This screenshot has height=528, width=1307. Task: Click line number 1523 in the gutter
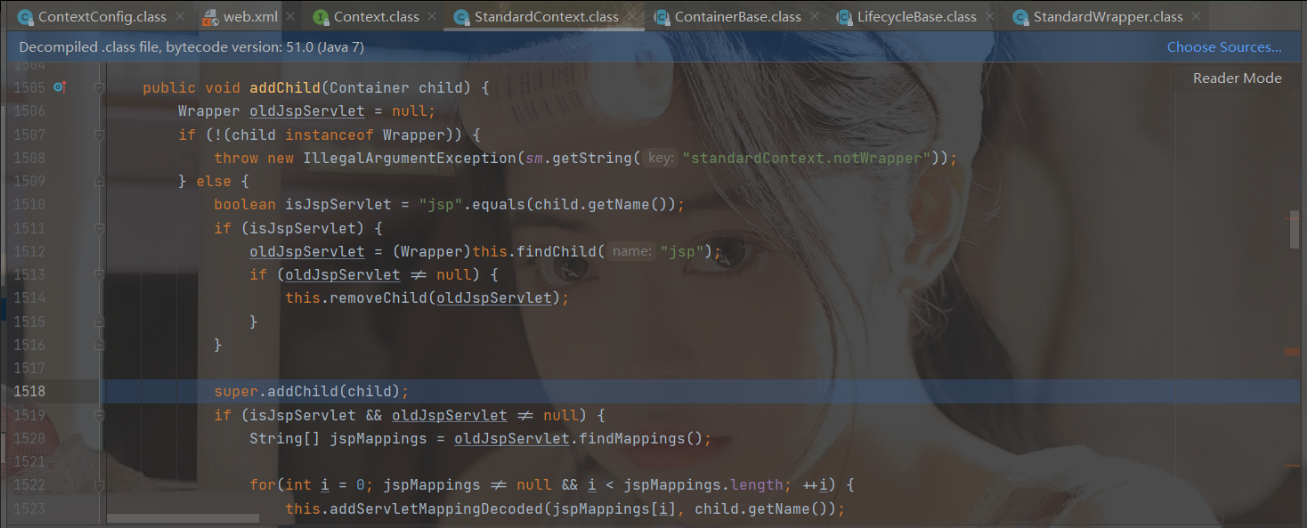coord(30,508)
